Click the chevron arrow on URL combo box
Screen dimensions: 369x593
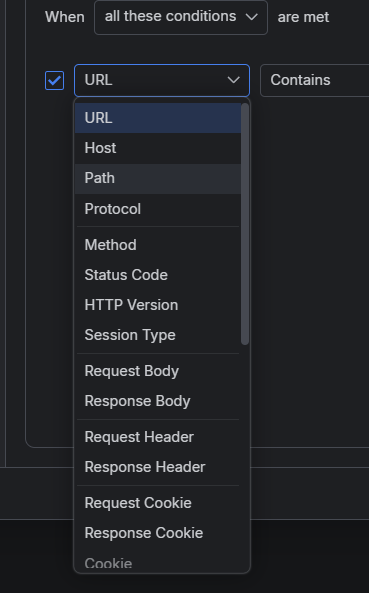click(234, 80)
